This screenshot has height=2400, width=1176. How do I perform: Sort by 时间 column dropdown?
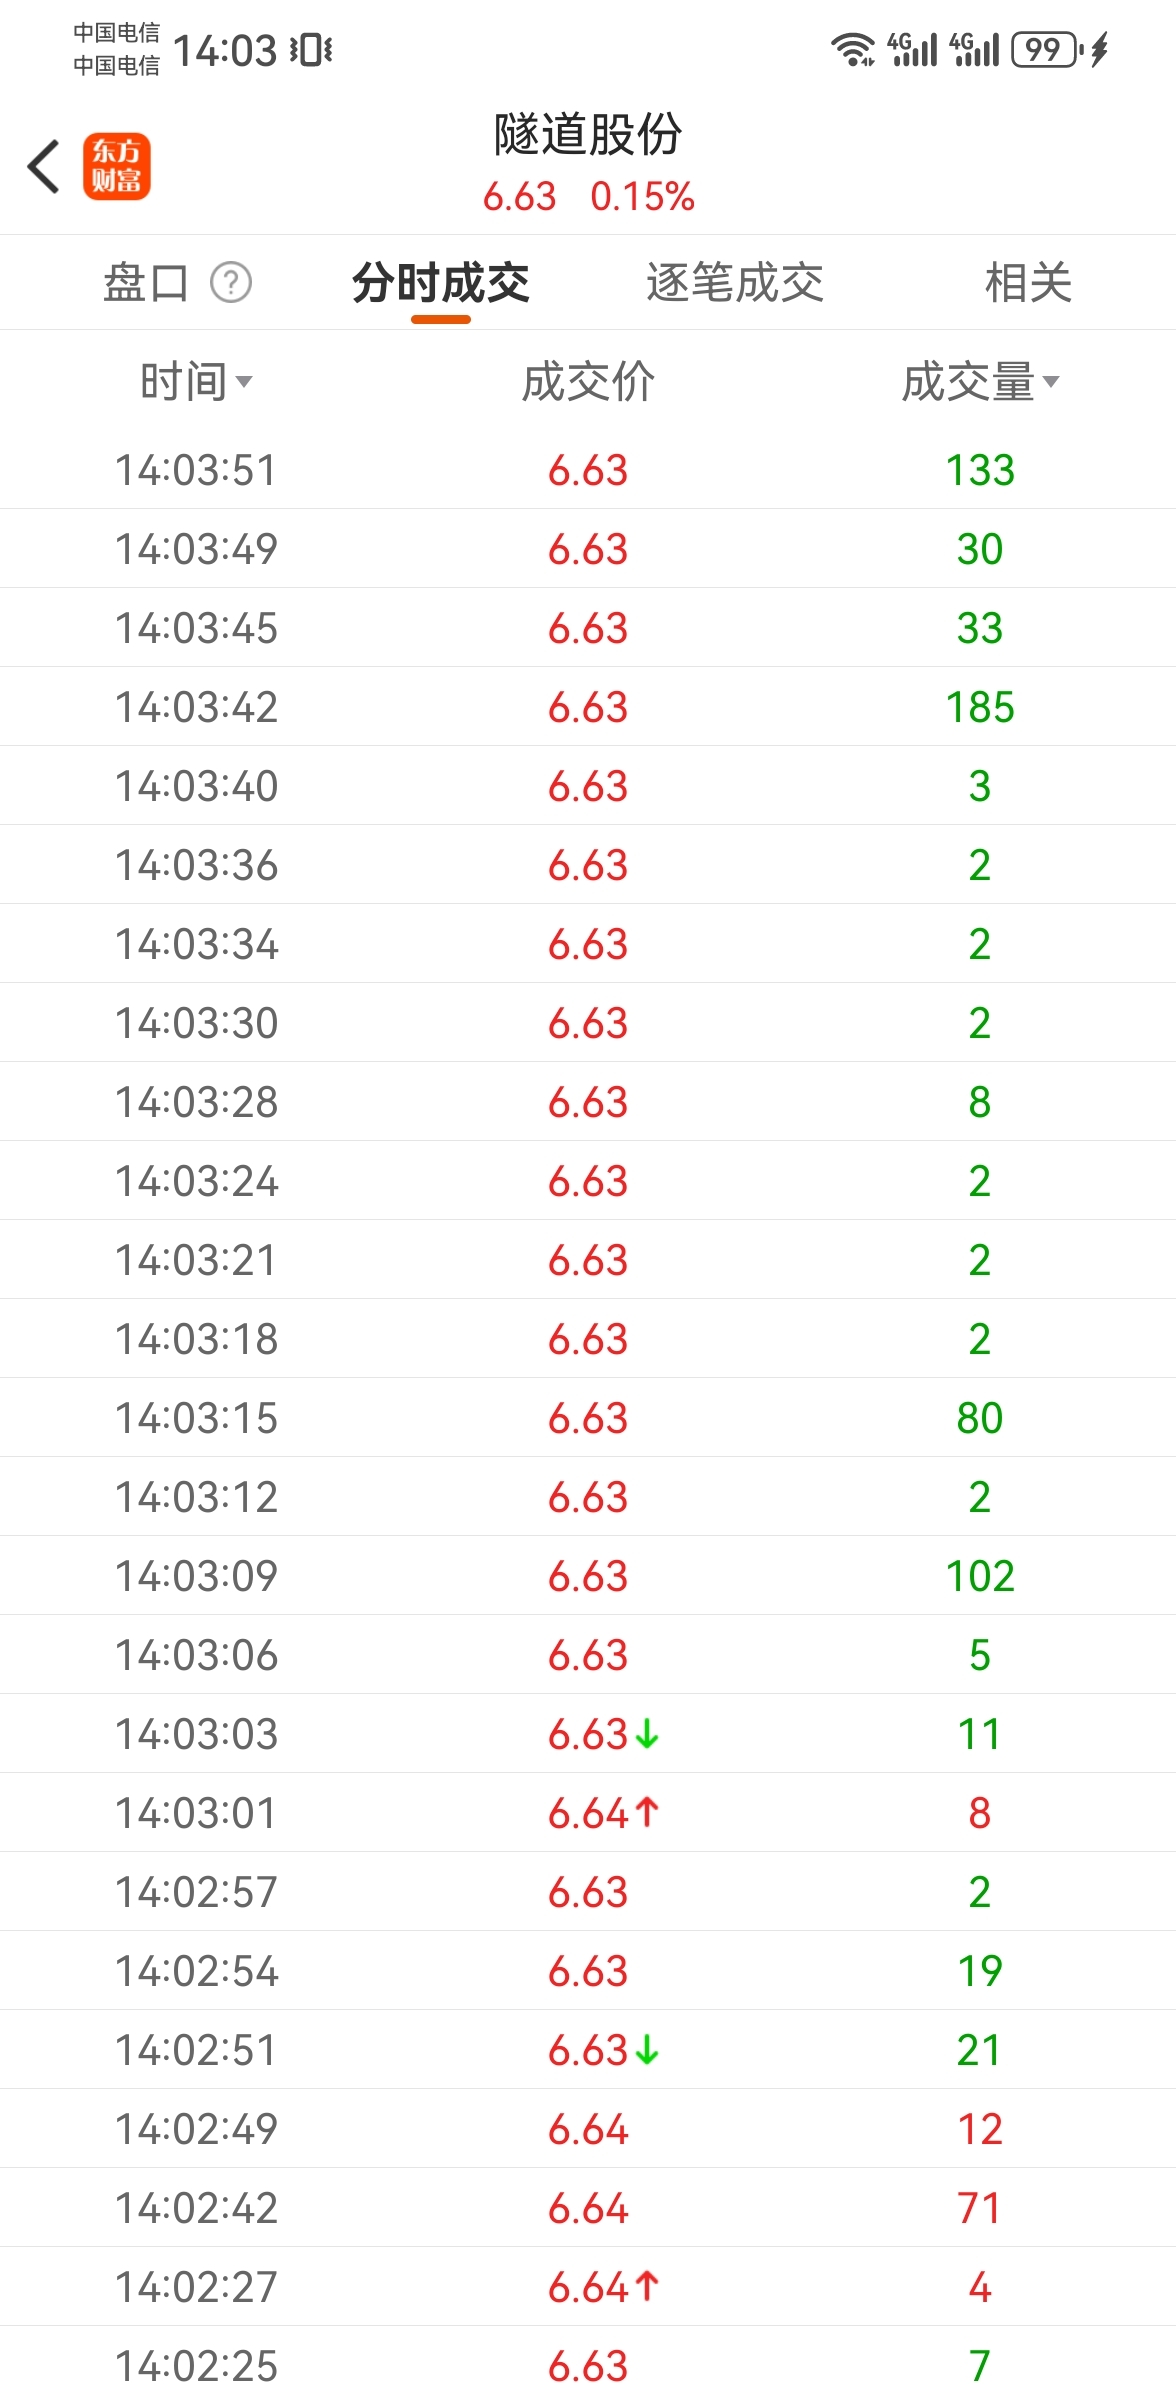pos(196,381)
